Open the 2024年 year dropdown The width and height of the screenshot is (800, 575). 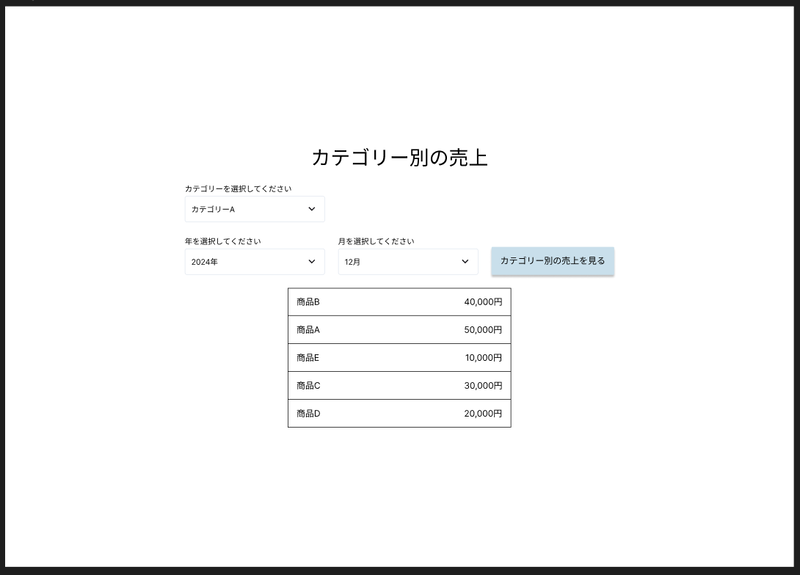(255, 262)
